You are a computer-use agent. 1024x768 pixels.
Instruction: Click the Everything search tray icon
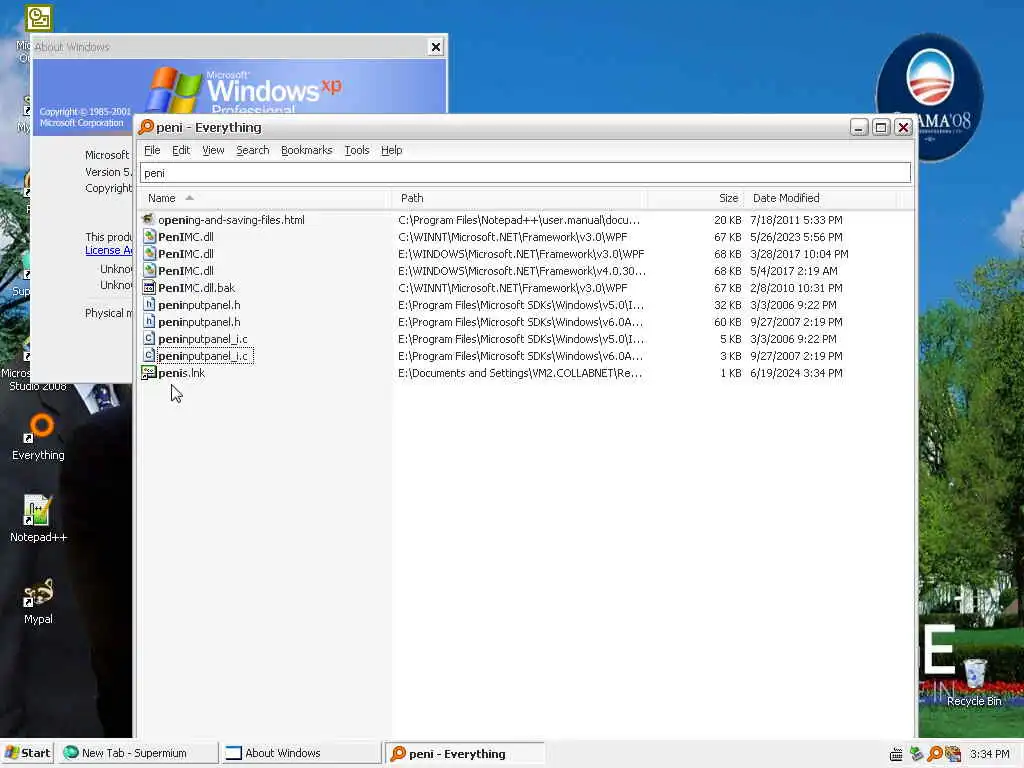click(x=935, y=754)
